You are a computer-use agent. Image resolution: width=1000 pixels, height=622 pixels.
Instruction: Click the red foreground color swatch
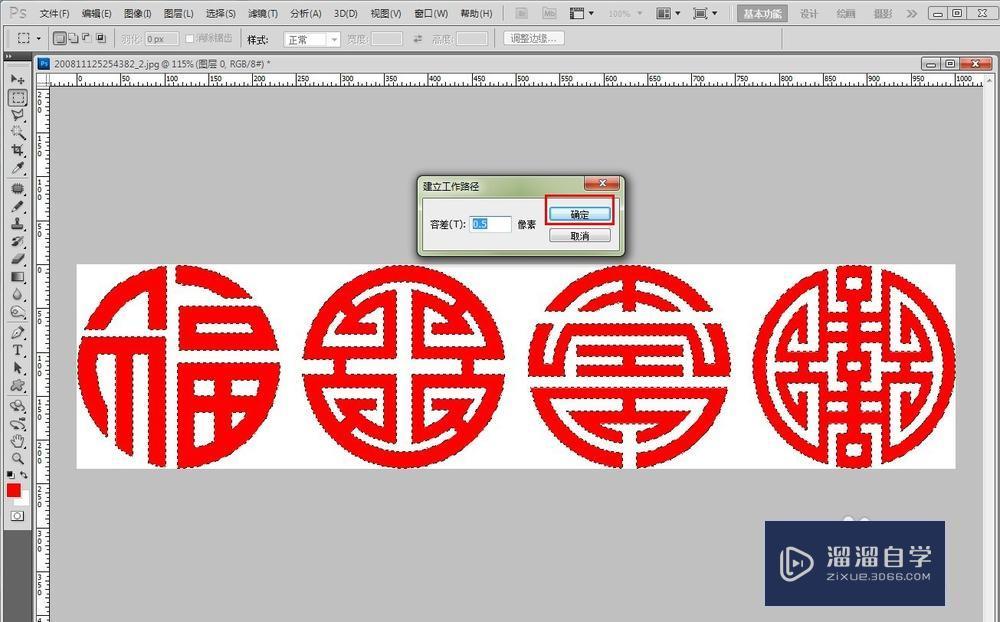[x=13, y=490]
